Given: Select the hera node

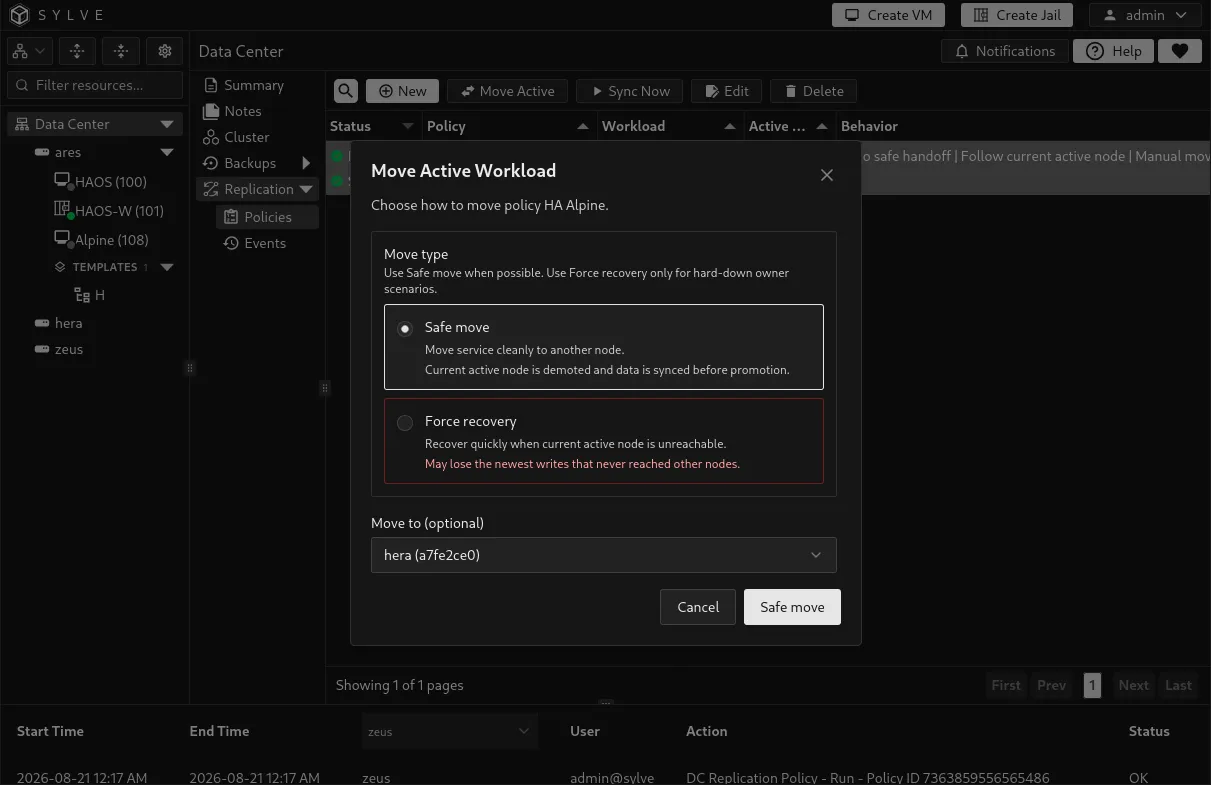Looking at the screenshot, I should coord(59,323).
